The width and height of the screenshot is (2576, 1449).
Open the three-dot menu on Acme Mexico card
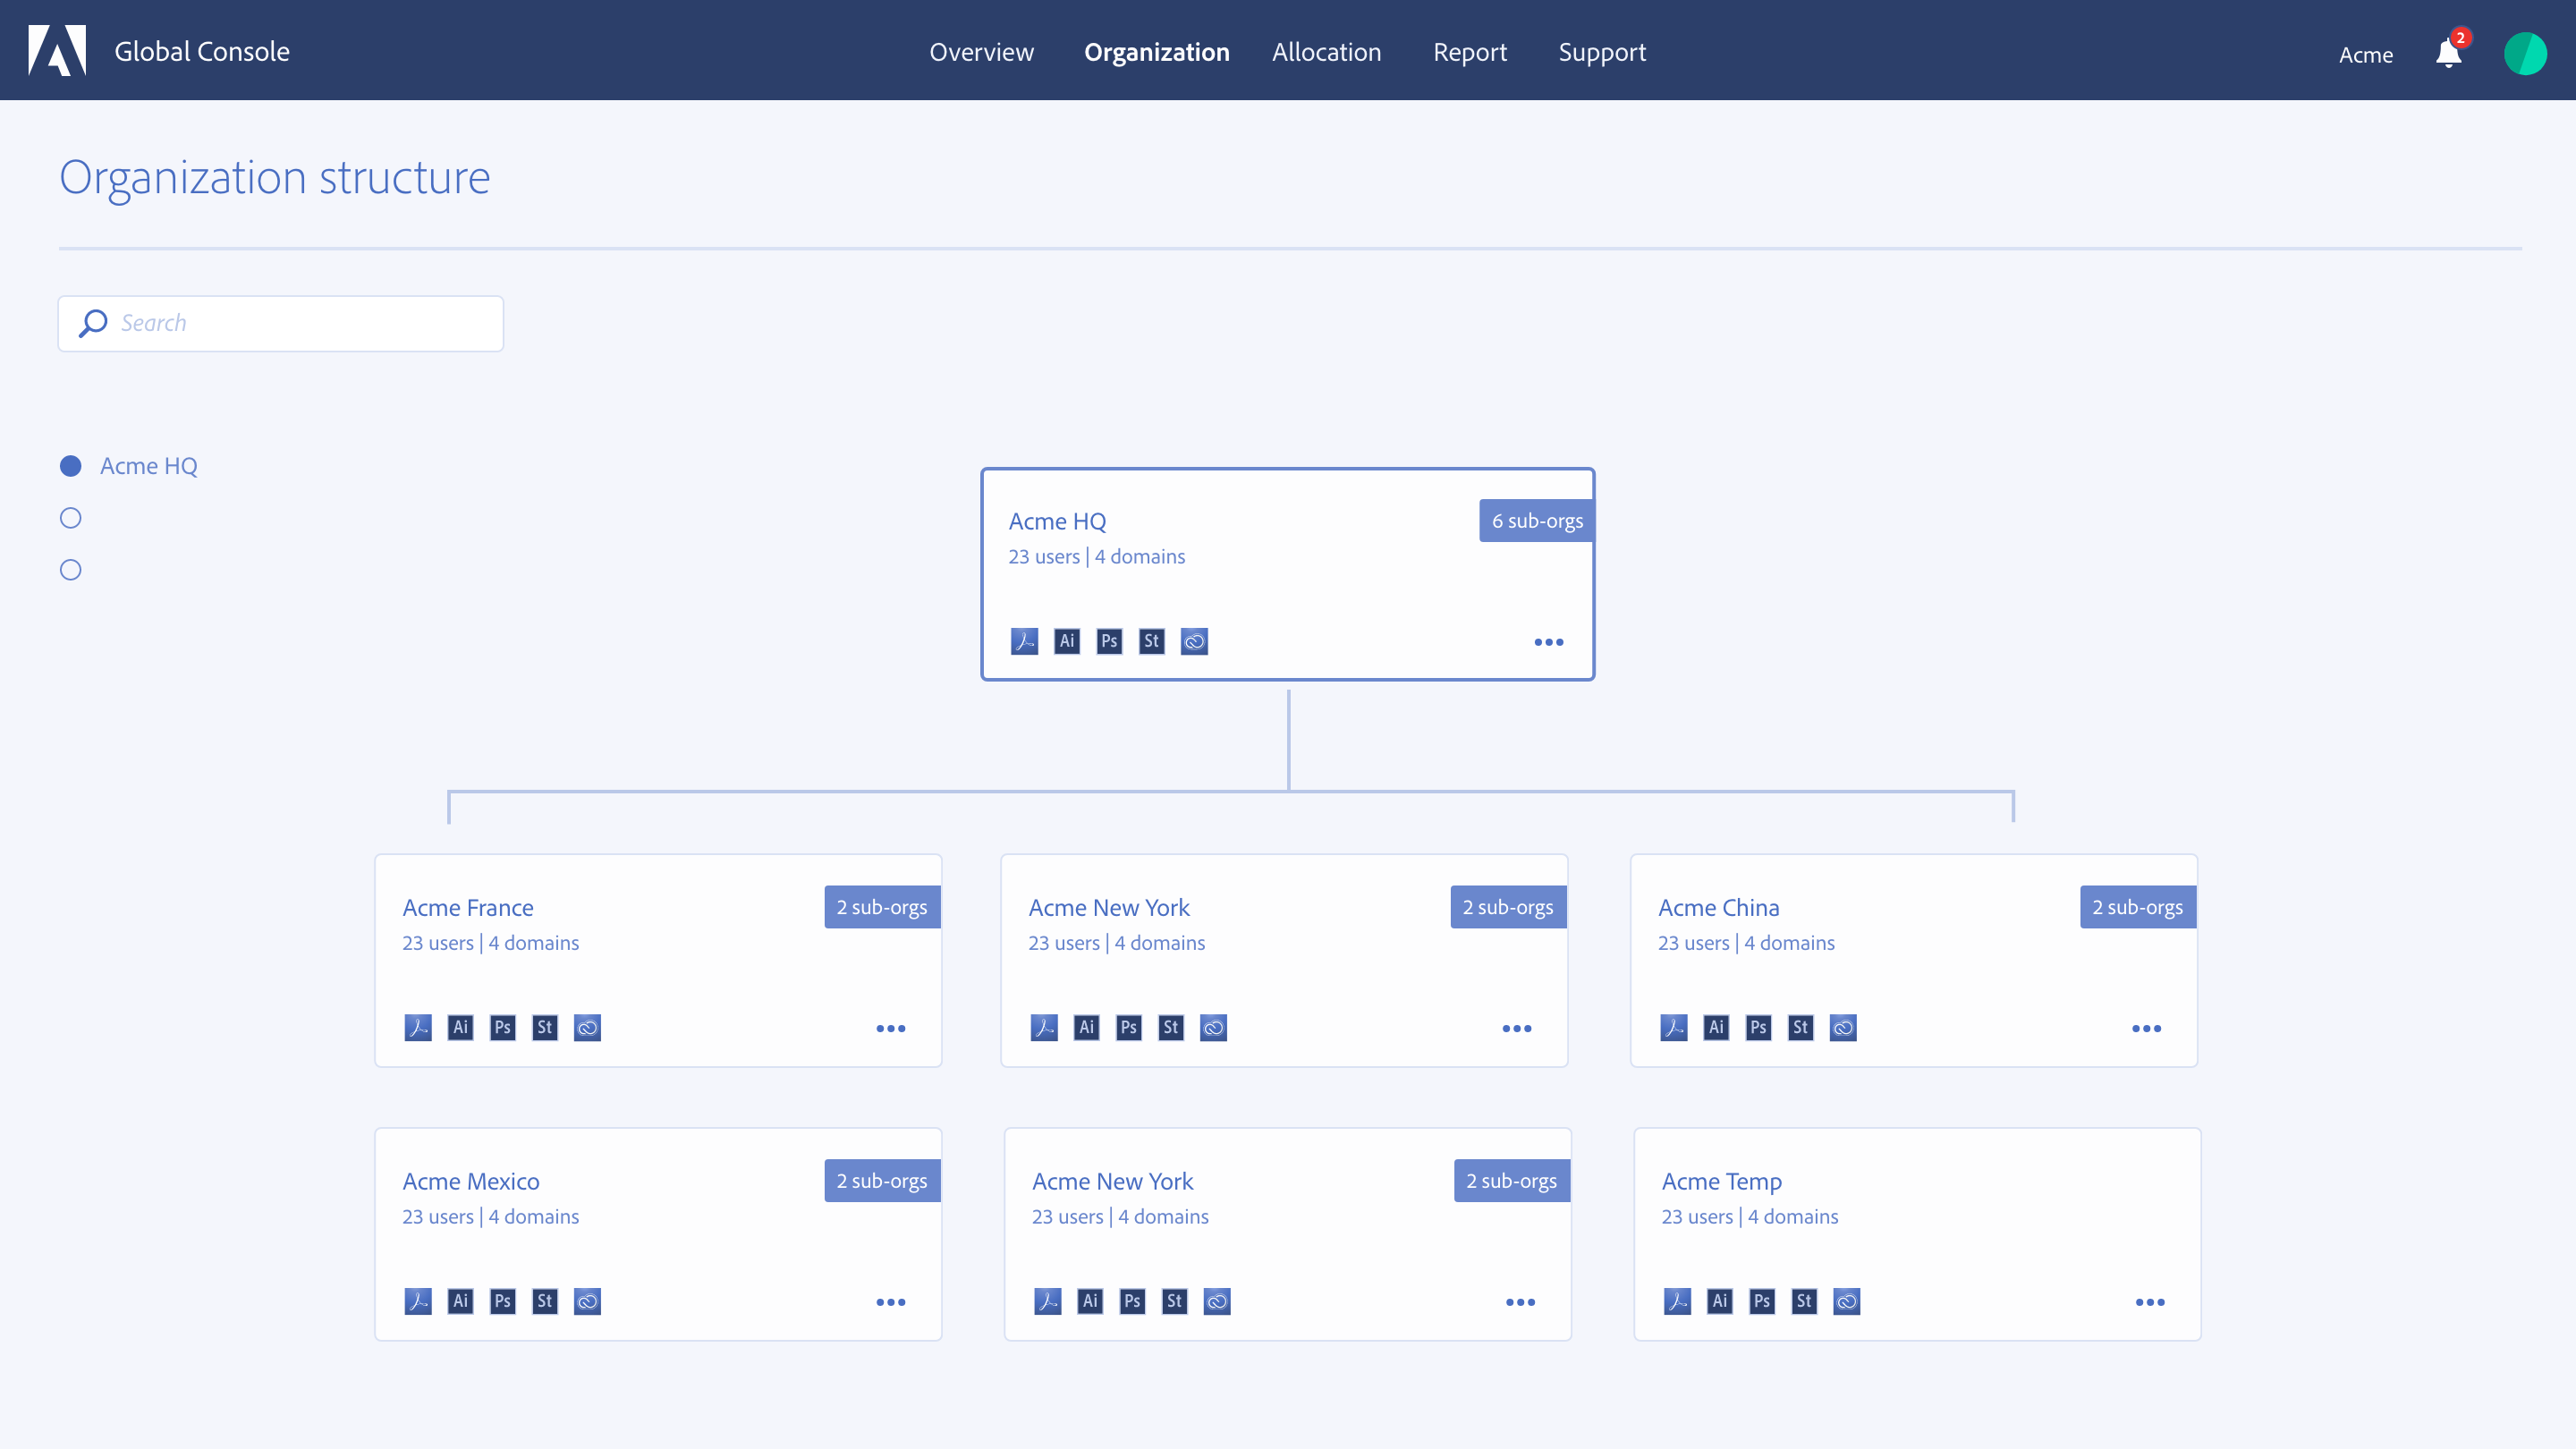(x=891, y=1302)
